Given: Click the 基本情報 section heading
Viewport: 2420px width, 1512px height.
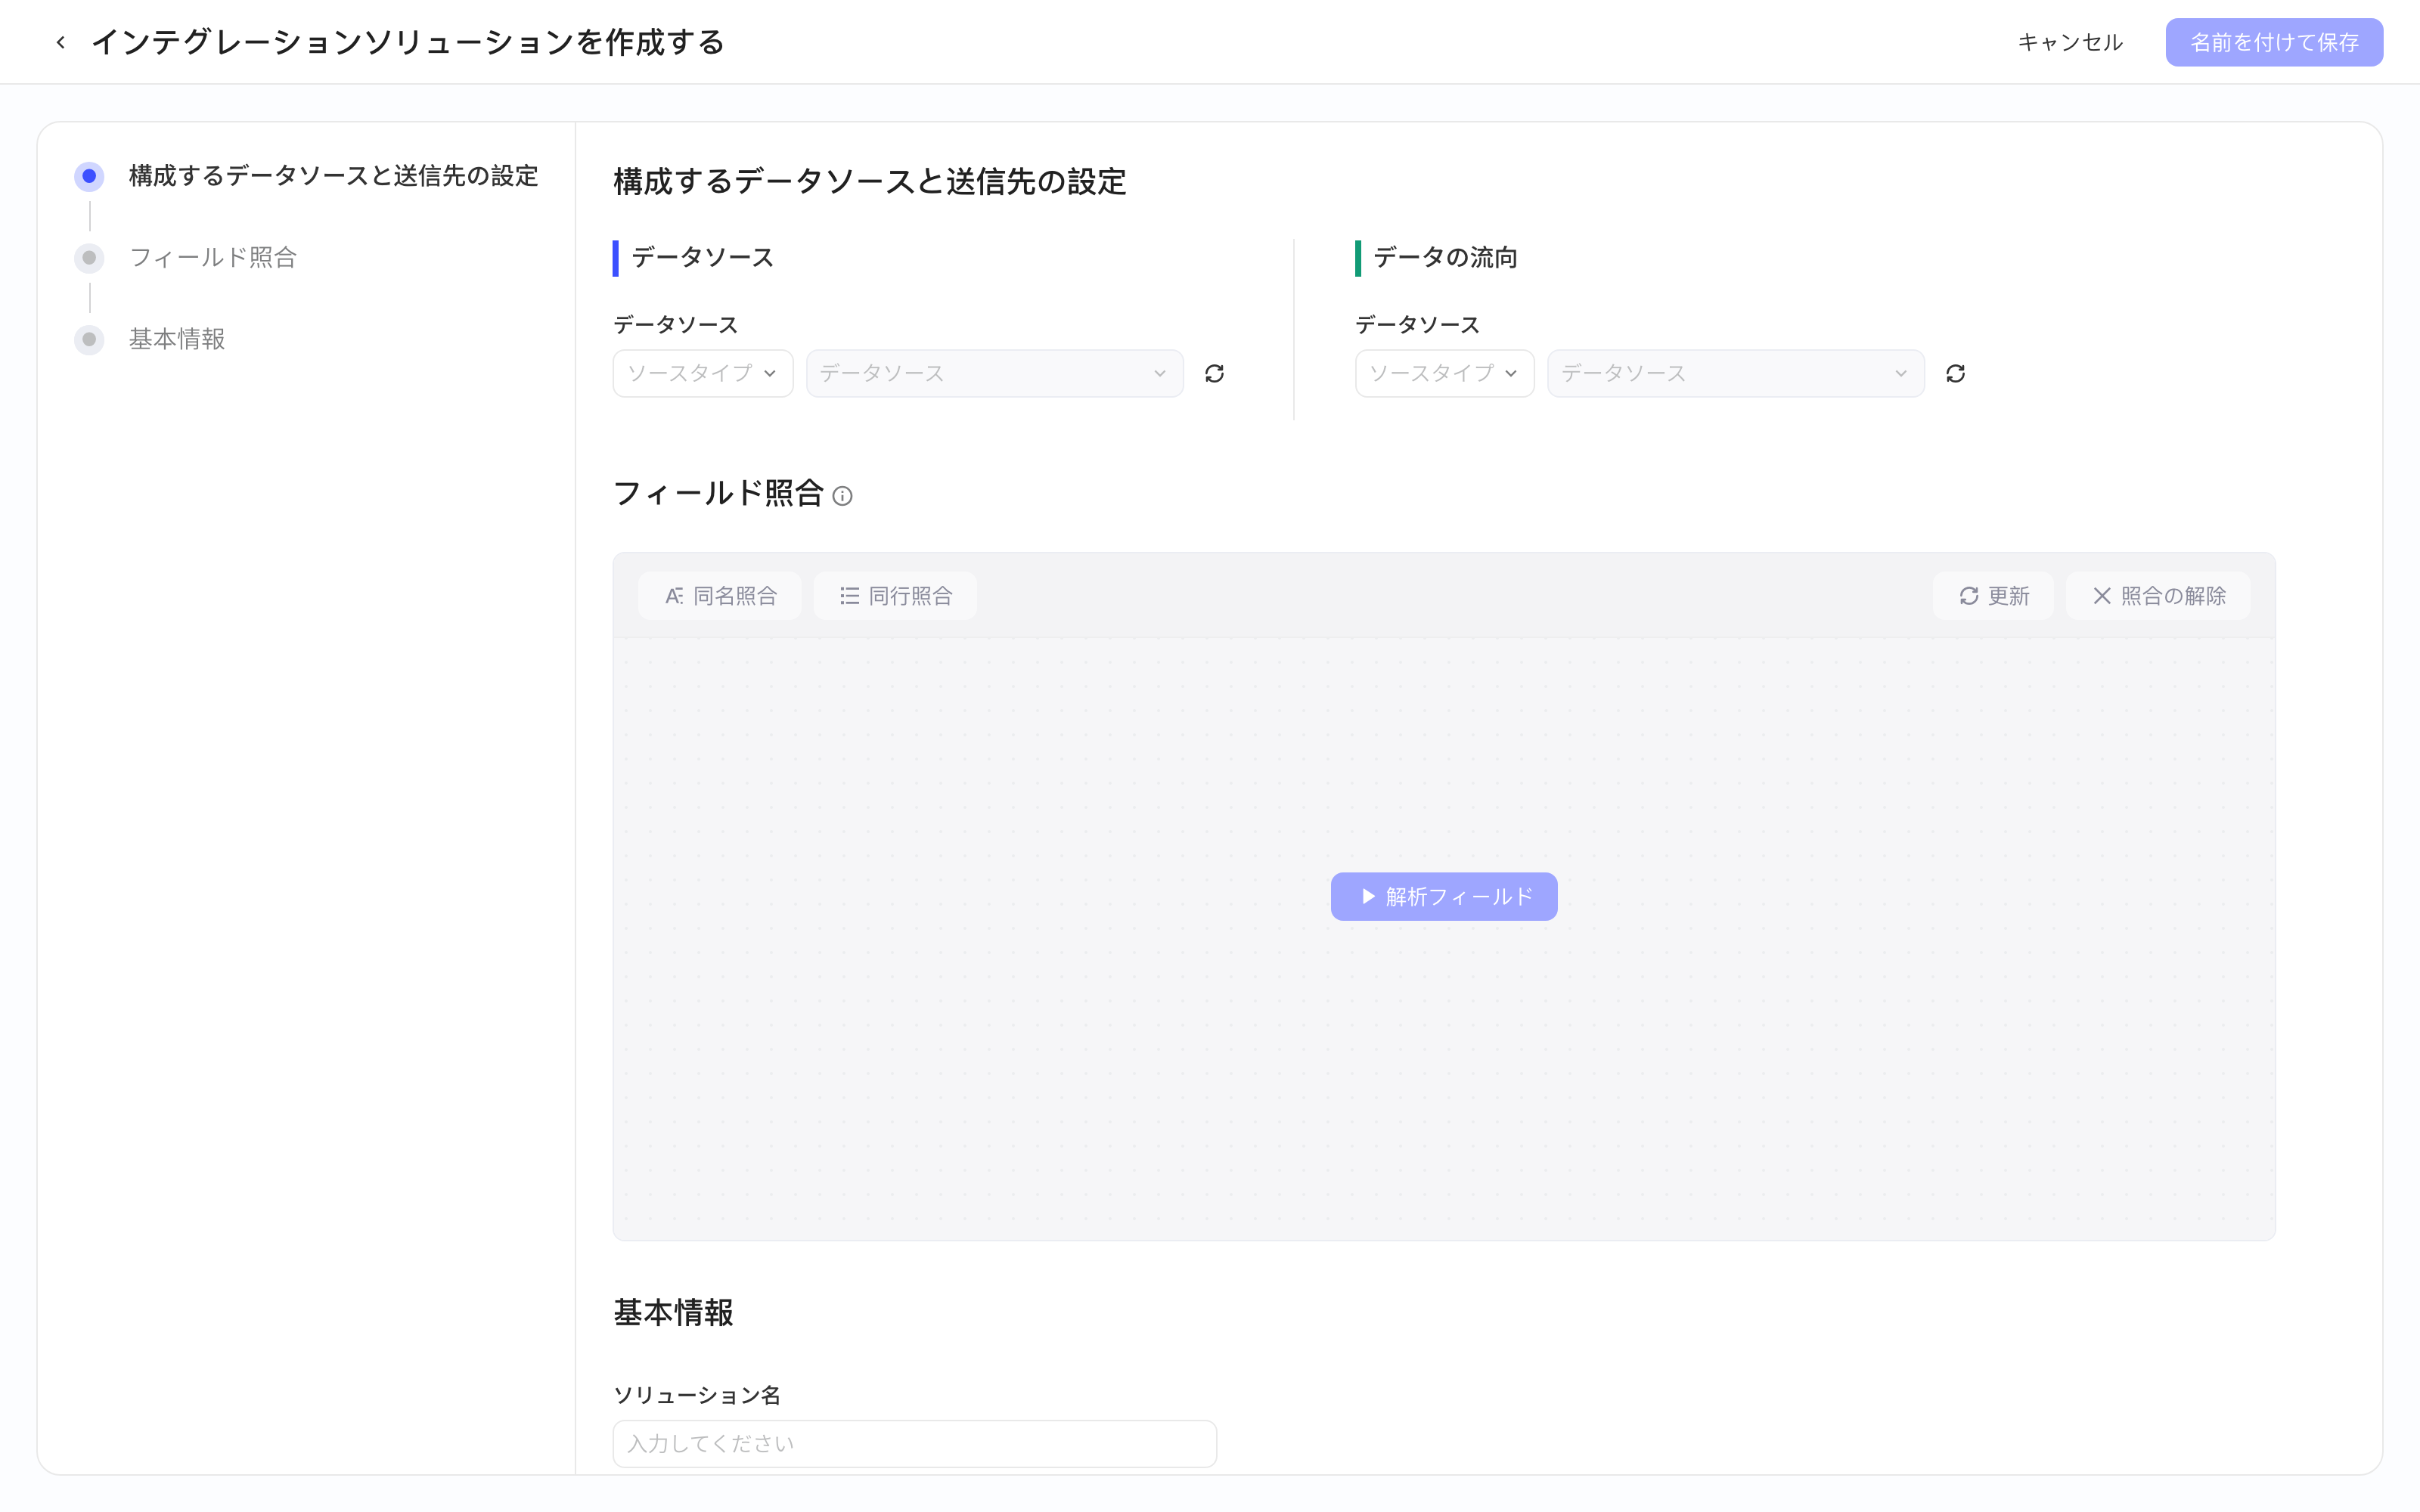Looking at the screenshot, I should click(x=673, y=1312).
